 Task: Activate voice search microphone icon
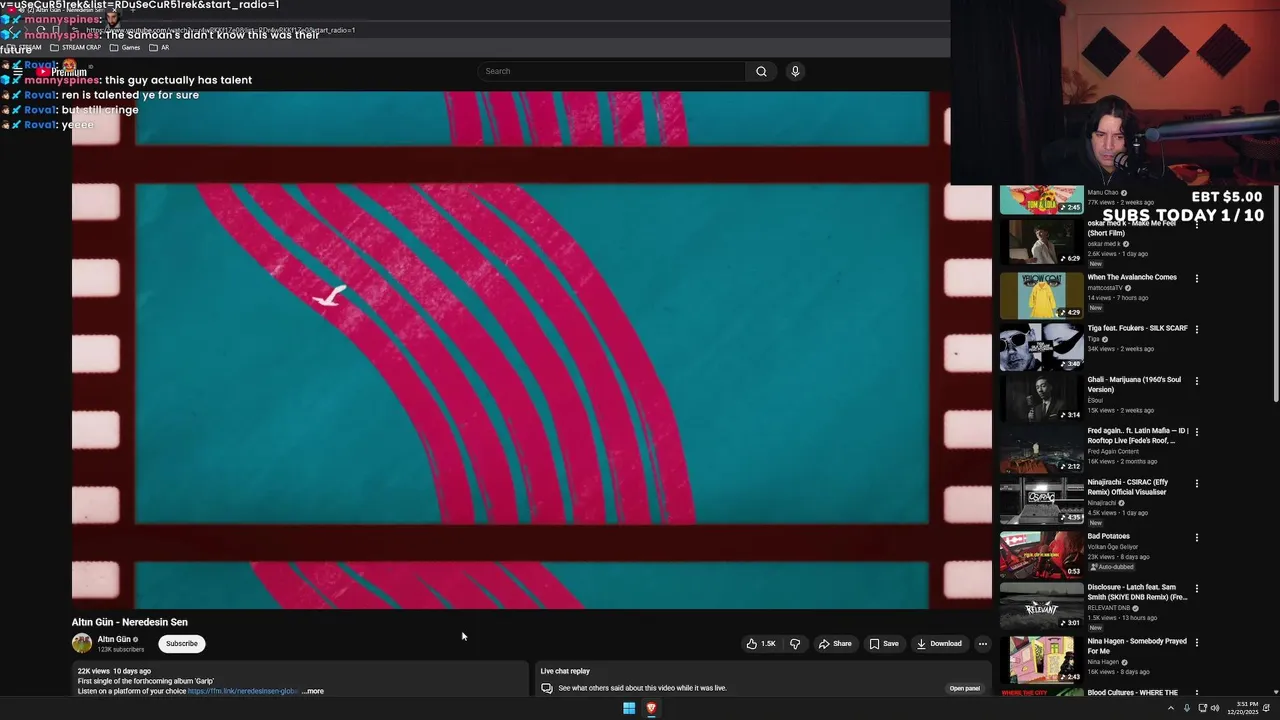click(795, 71)
